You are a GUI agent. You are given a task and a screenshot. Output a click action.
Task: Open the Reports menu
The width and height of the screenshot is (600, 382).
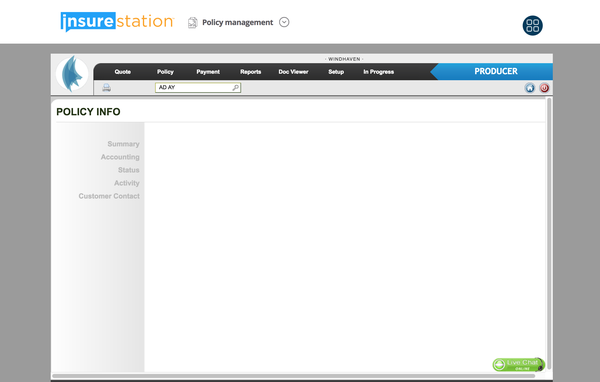(251, 72)
